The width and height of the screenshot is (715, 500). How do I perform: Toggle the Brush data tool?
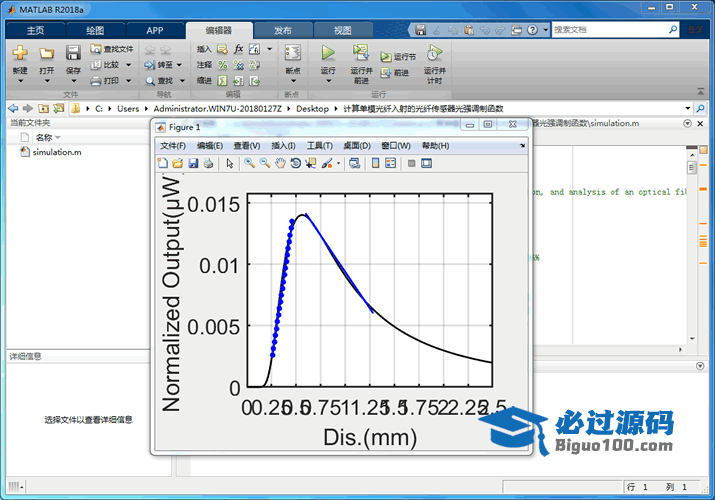click(326, 163)
